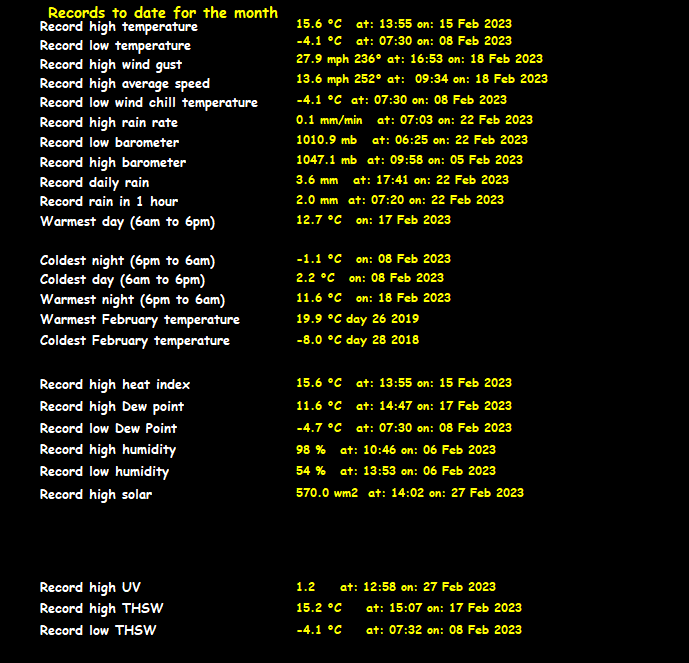Select the 'Record high THSW' label

click(101, 609)
